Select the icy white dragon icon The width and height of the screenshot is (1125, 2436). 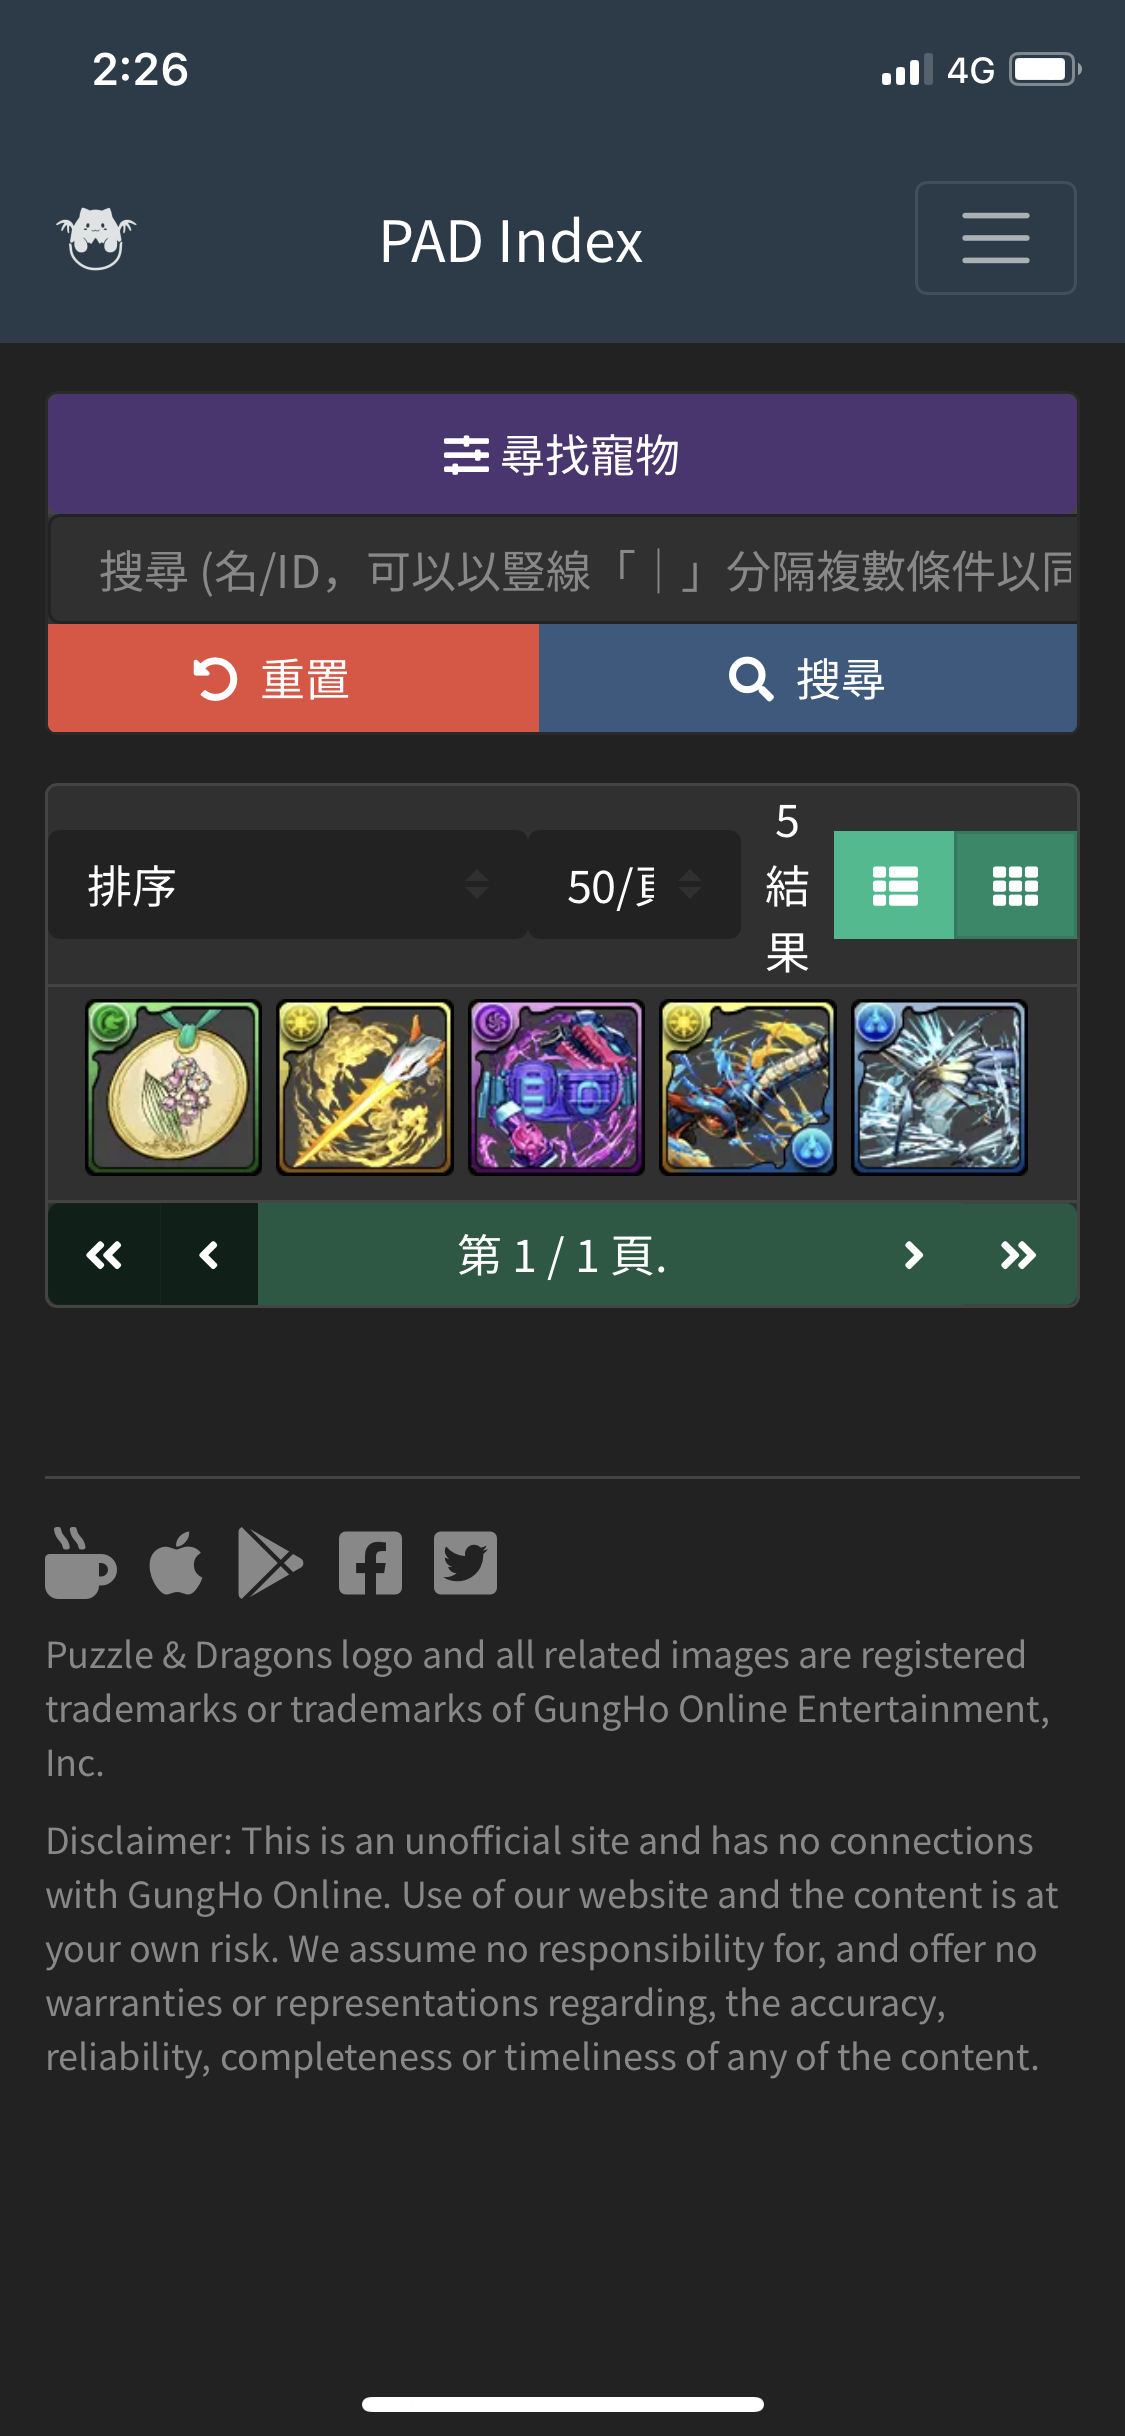point(939,1087)
